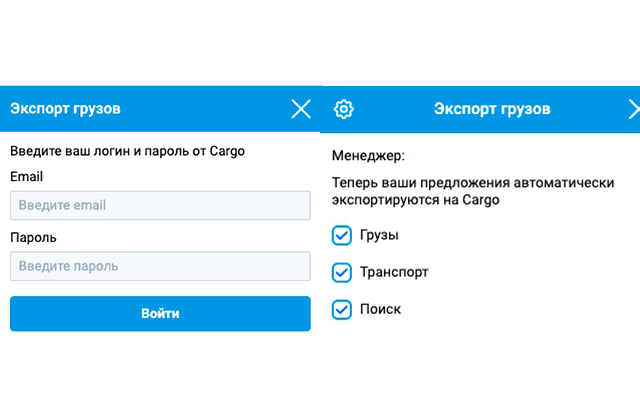Click the Войти button
This screenshot has height=400, width=640.
pos(160,313)
